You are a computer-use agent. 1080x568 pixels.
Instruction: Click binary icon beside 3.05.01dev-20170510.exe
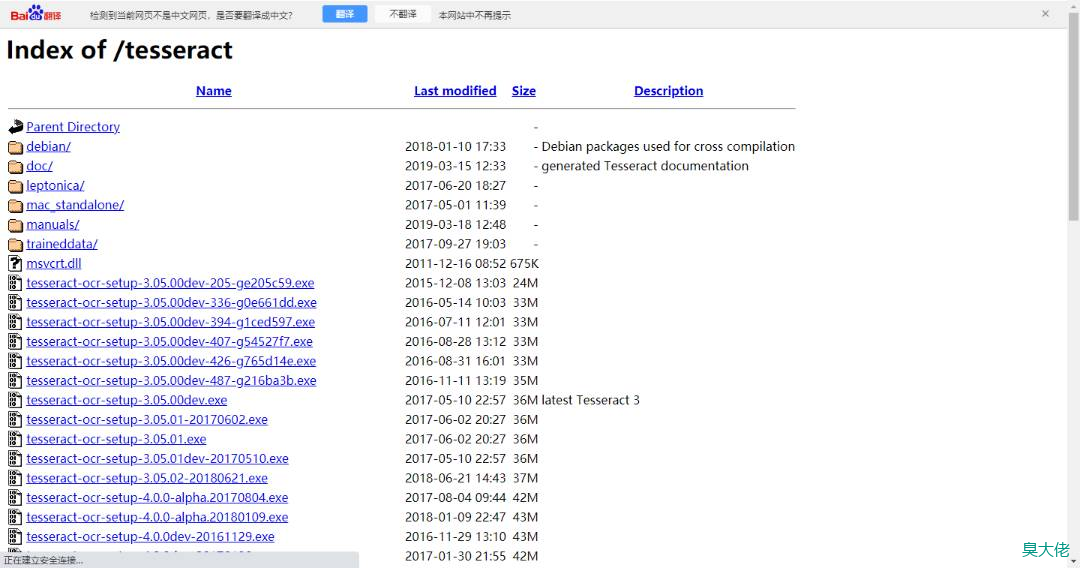click(15, 459)
